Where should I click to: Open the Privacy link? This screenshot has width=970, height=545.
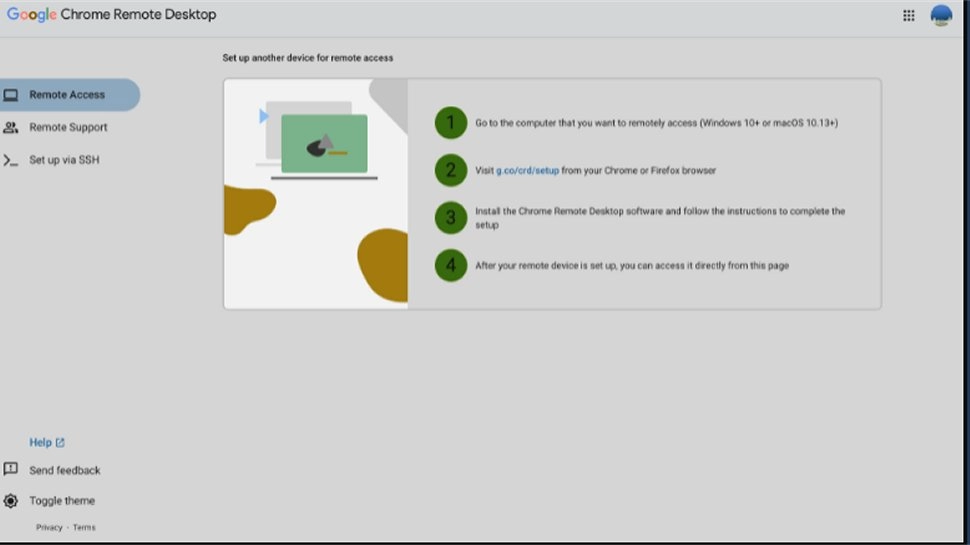(49, 528)
